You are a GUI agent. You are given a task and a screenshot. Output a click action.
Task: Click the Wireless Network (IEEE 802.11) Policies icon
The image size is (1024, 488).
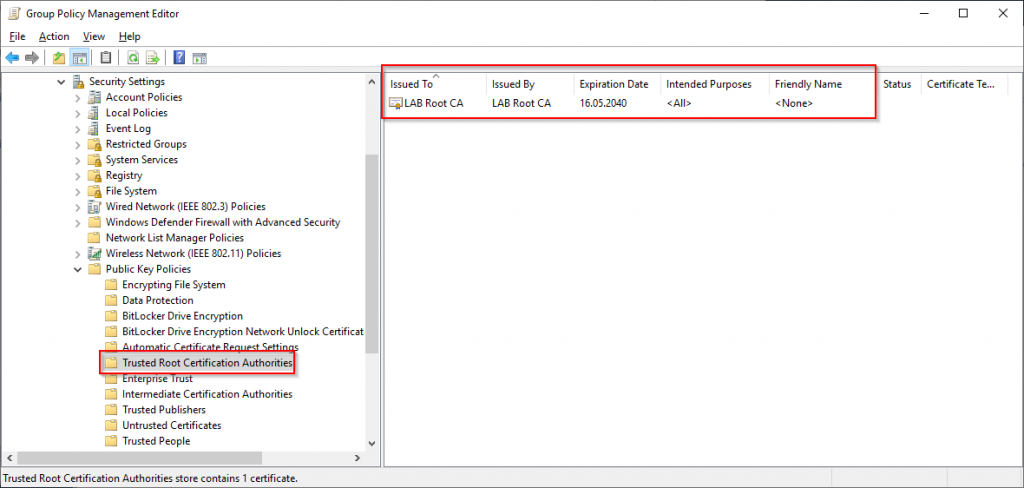[95, 253]
